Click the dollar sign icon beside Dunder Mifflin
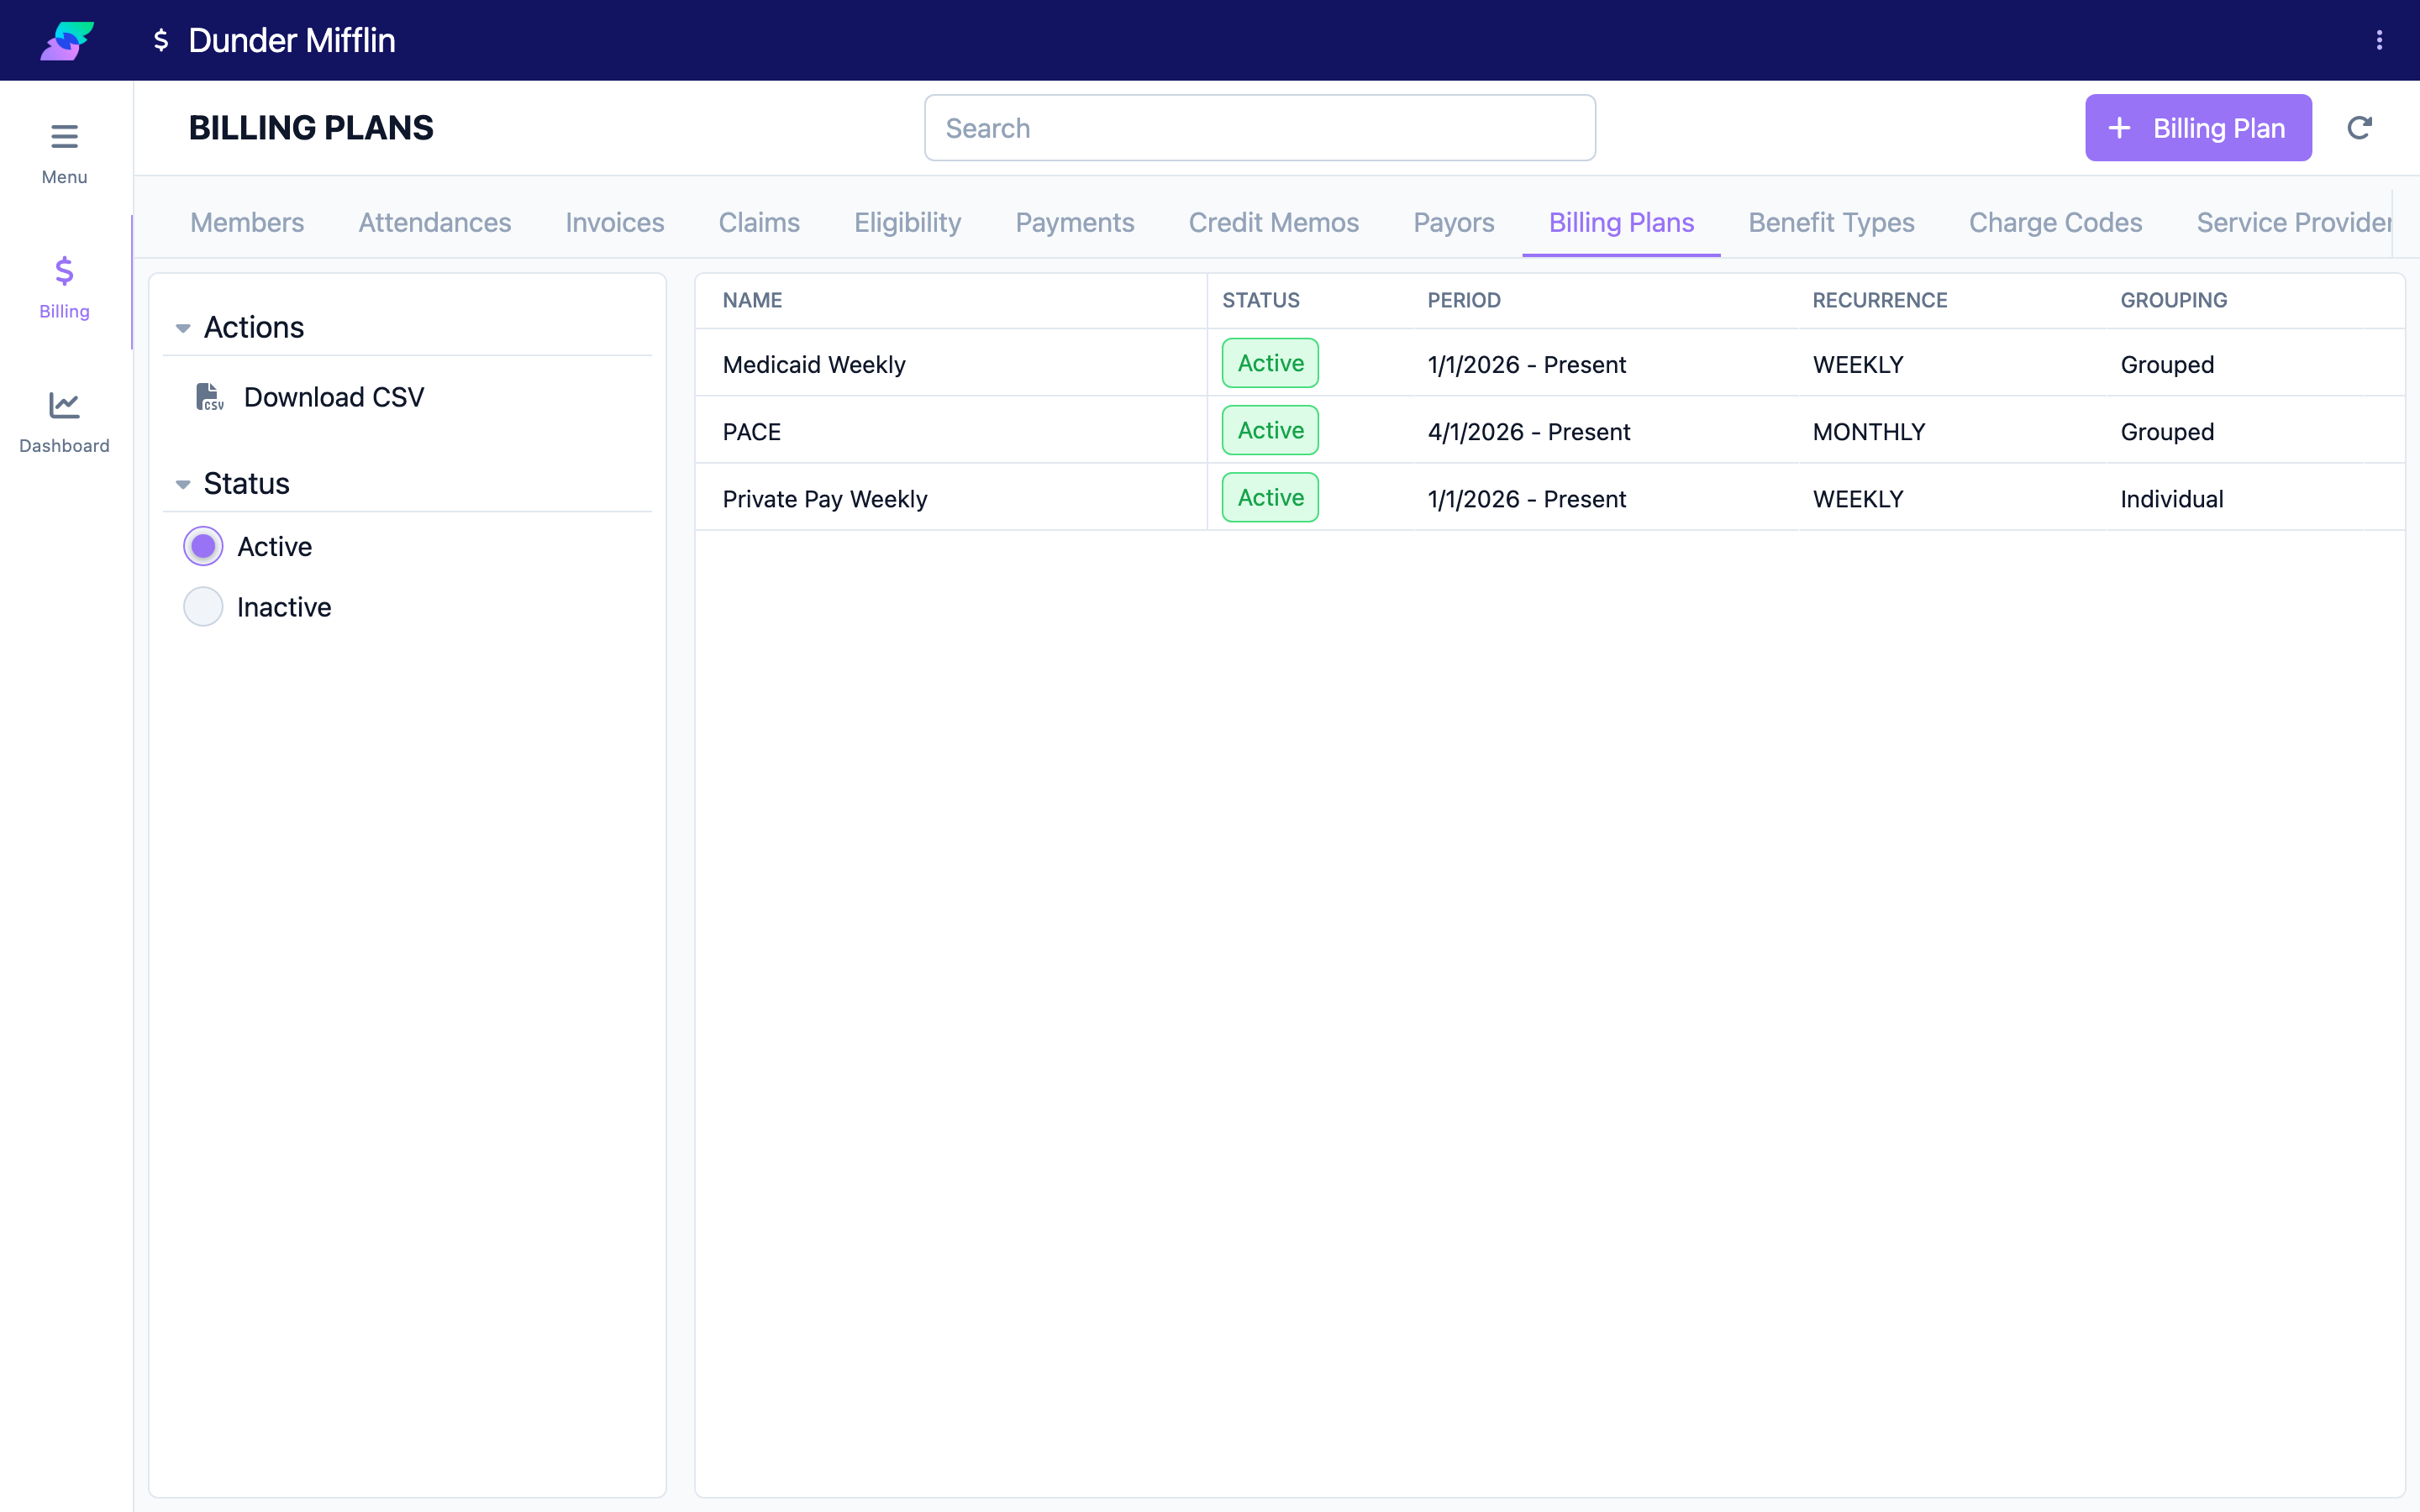Viewport: 2420px width, 1512px height. pos(160,40)
